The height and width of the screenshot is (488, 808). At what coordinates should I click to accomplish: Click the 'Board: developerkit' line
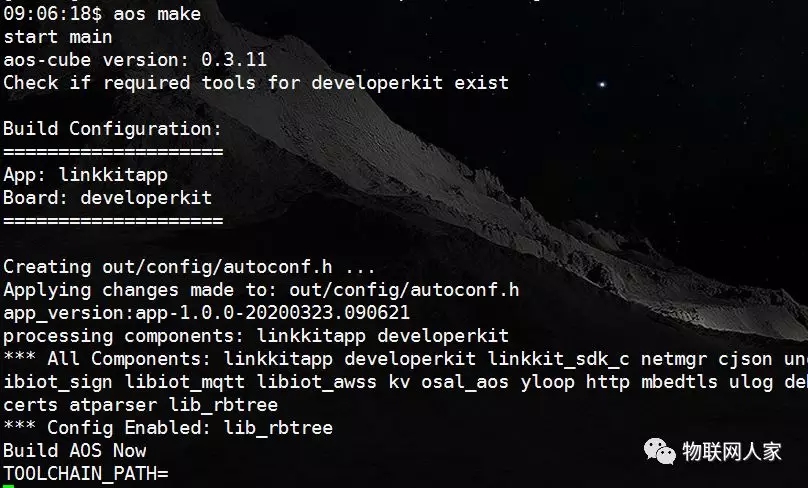click(x=108, y=198)
